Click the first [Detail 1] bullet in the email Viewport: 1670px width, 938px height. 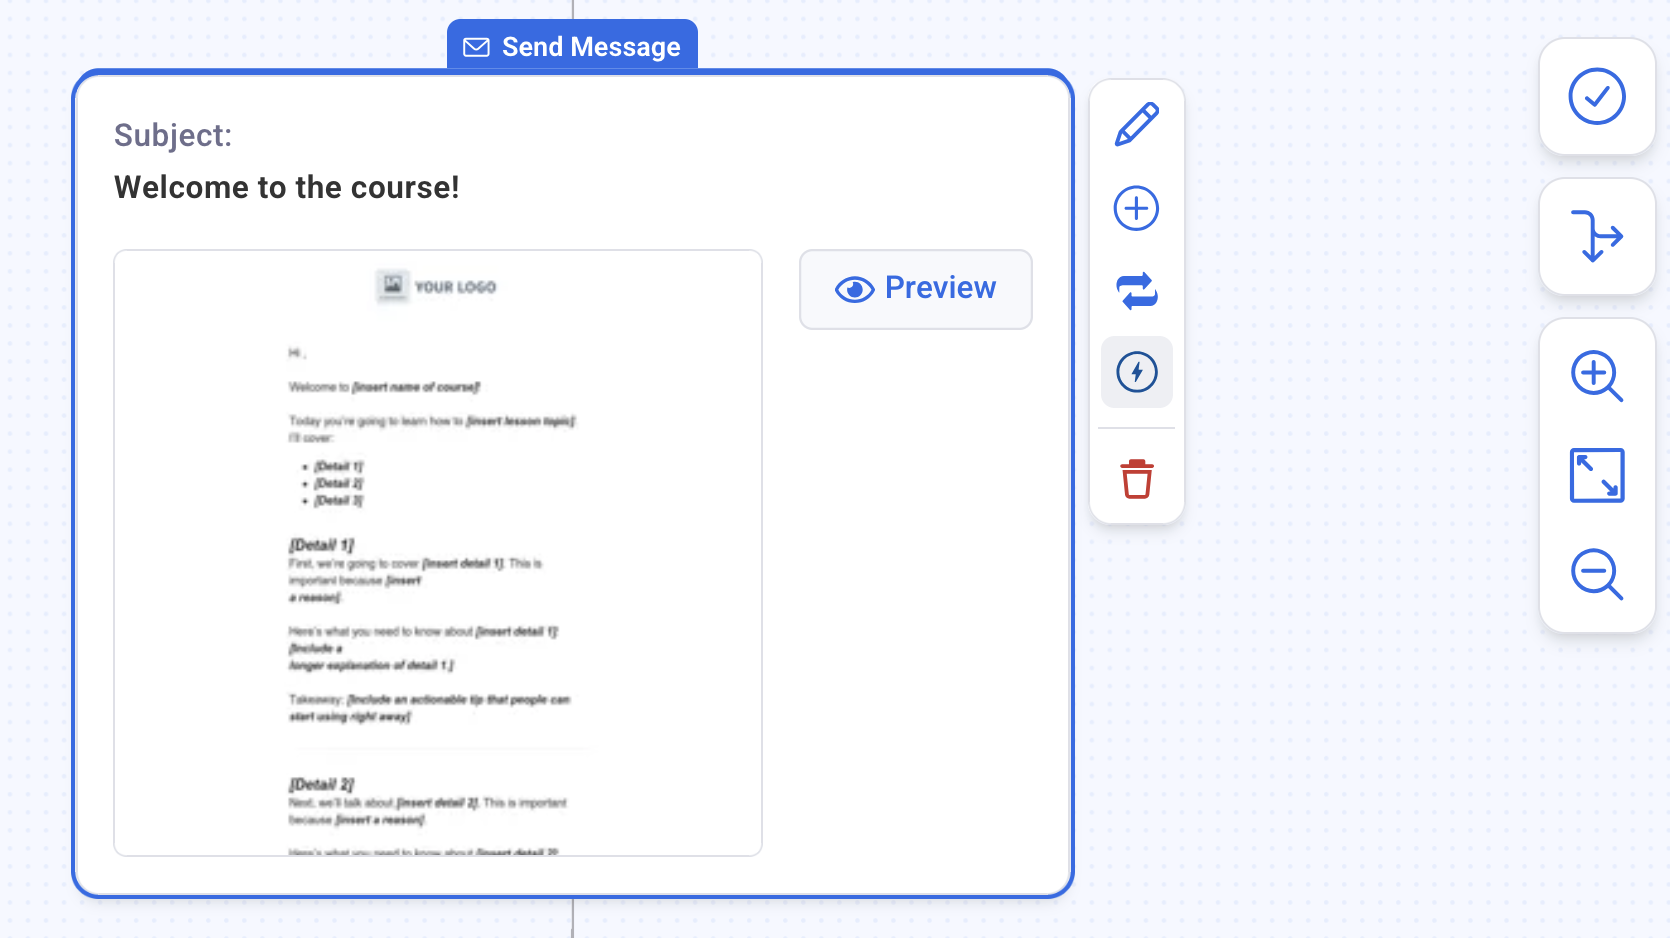click(x=338, y=467)
